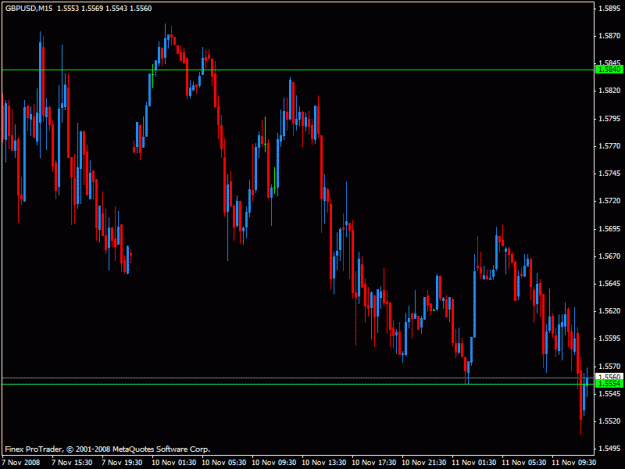Click the 1.5520 price axis value
625x469 pixels.
609,421
